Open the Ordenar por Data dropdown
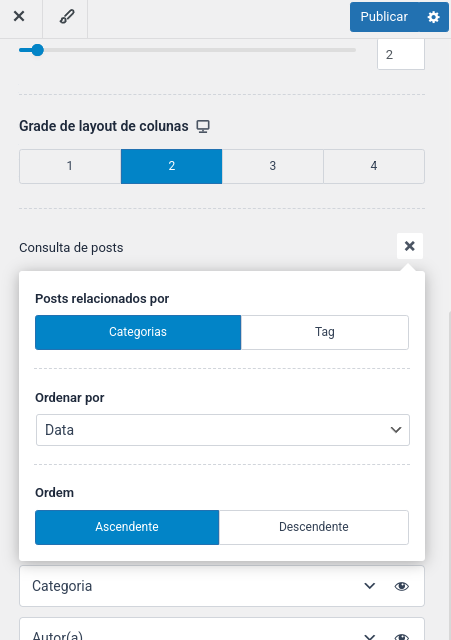 click(x=223, y=430)
